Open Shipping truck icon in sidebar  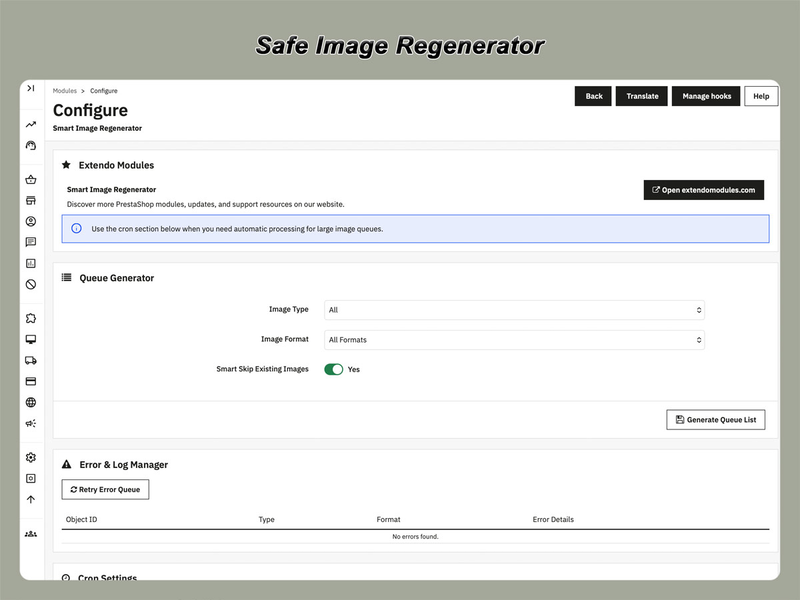[x=31, y=360]
